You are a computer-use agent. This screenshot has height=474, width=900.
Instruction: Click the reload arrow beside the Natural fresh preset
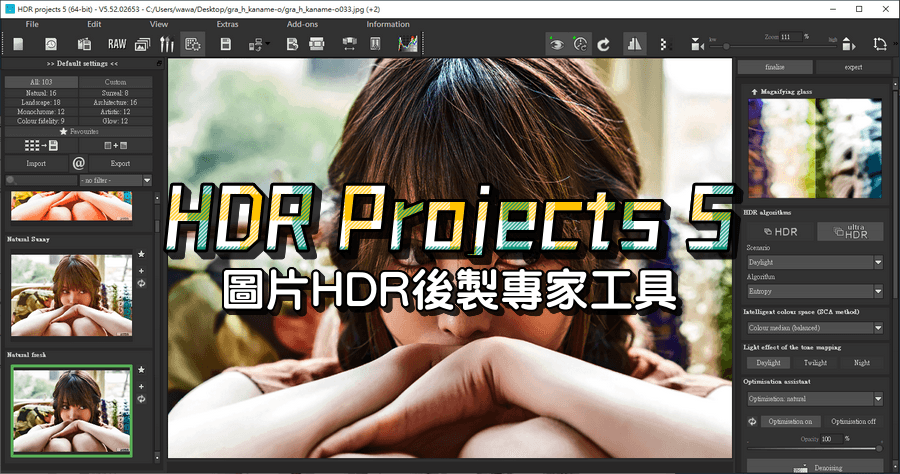141,399
